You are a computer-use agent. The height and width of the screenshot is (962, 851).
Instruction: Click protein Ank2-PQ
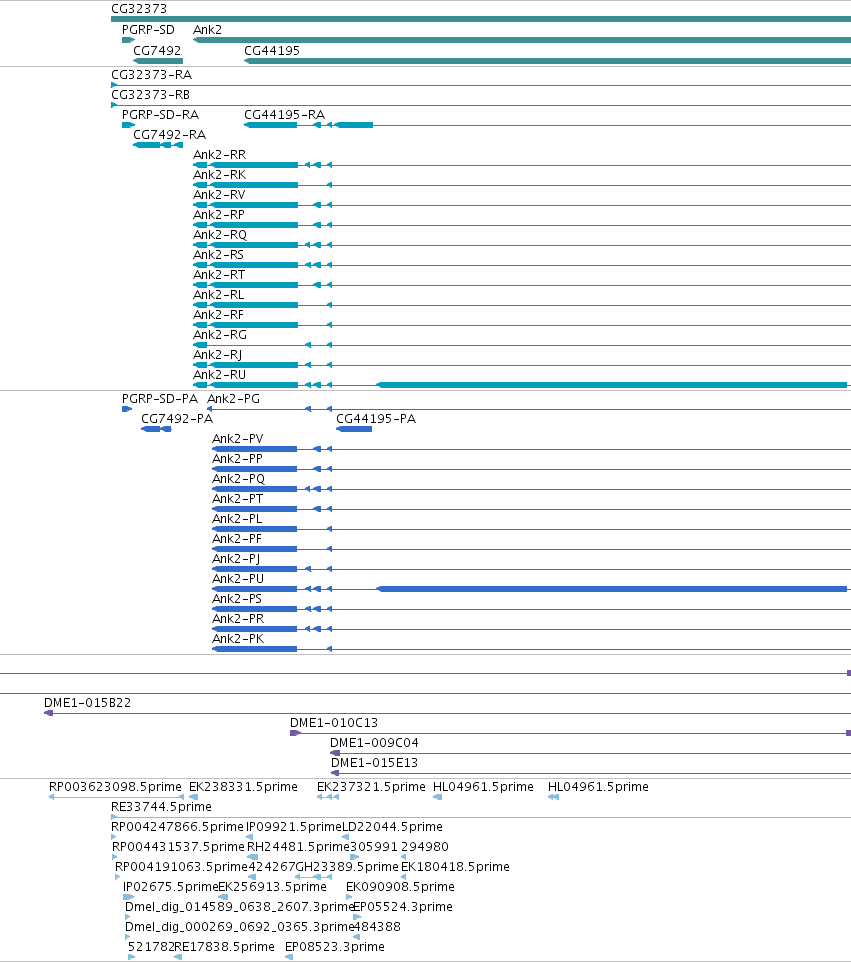(x=238, y=479)
